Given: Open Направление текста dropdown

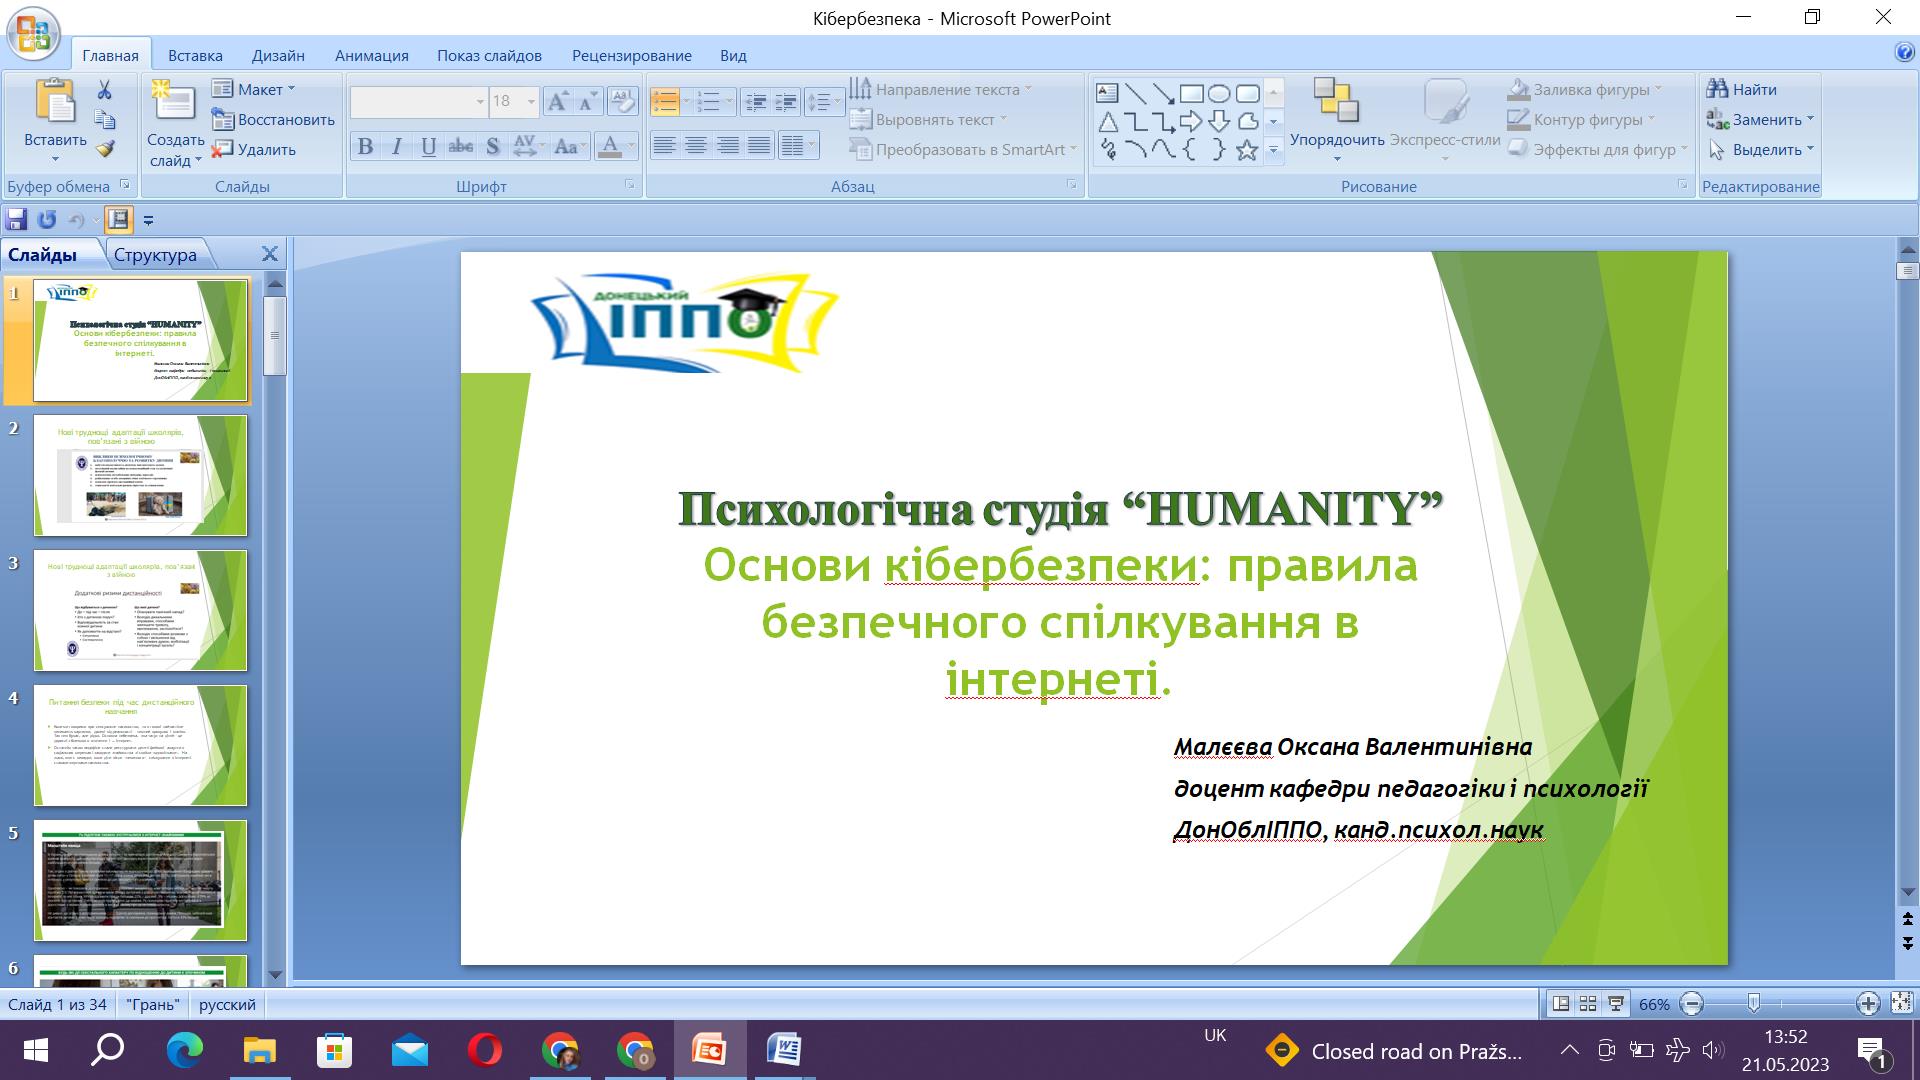Looking at the screenshot, I should pyautogui.click(x=940, y=89).
